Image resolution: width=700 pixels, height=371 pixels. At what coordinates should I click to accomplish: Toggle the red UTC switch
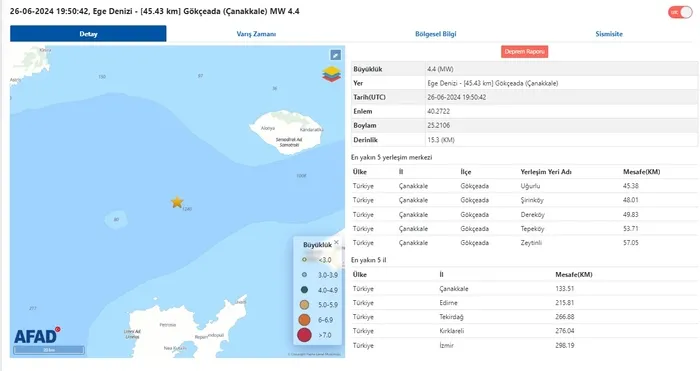[680, 13]
